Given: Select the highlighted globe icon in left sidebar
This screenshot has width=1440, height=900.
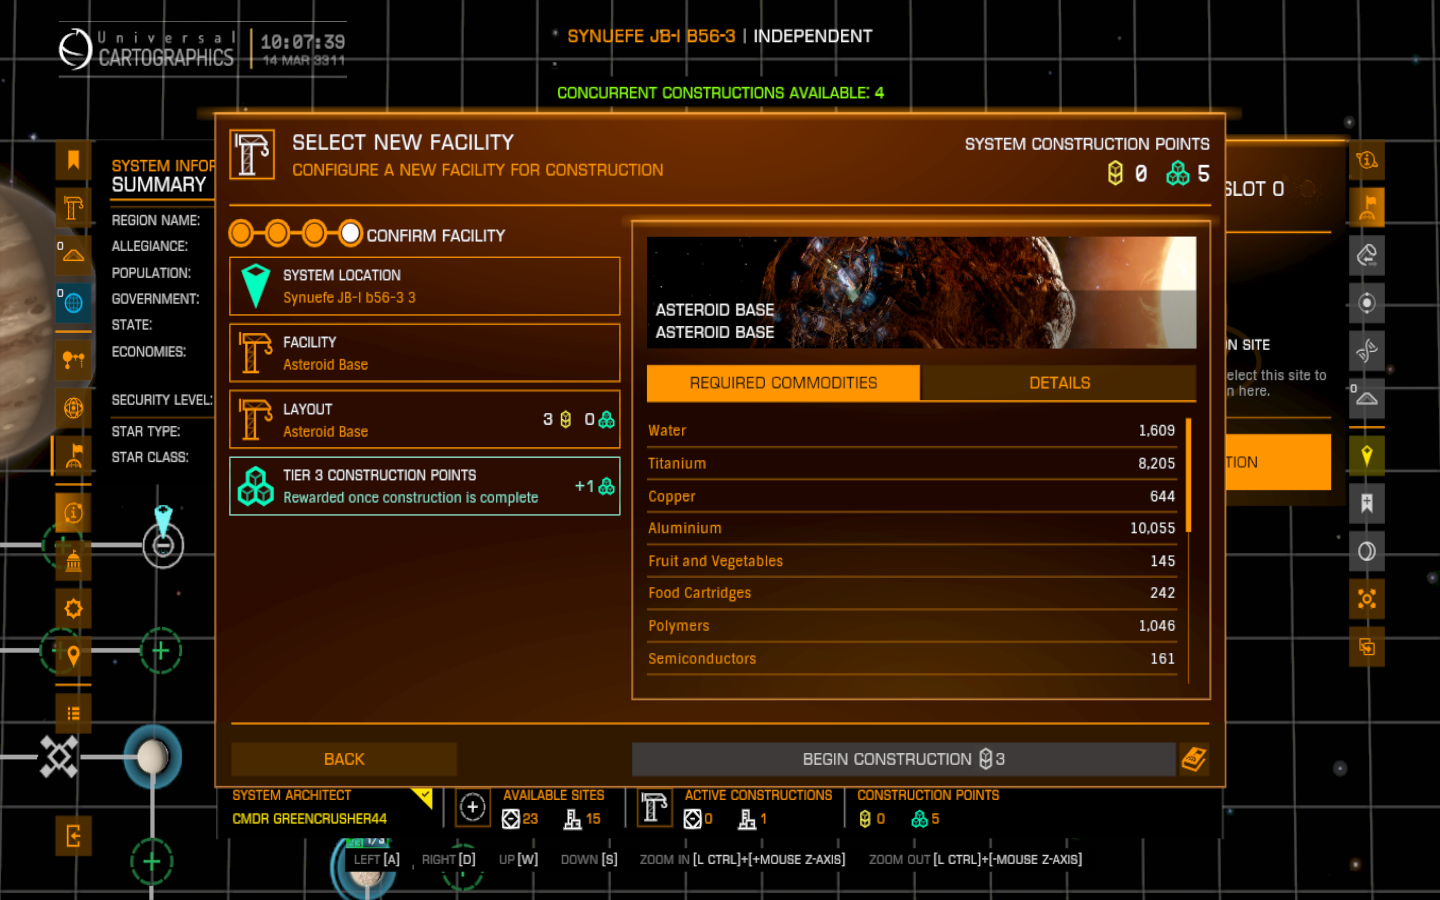Looking at the screenshot, I should (x=73, y=302).
